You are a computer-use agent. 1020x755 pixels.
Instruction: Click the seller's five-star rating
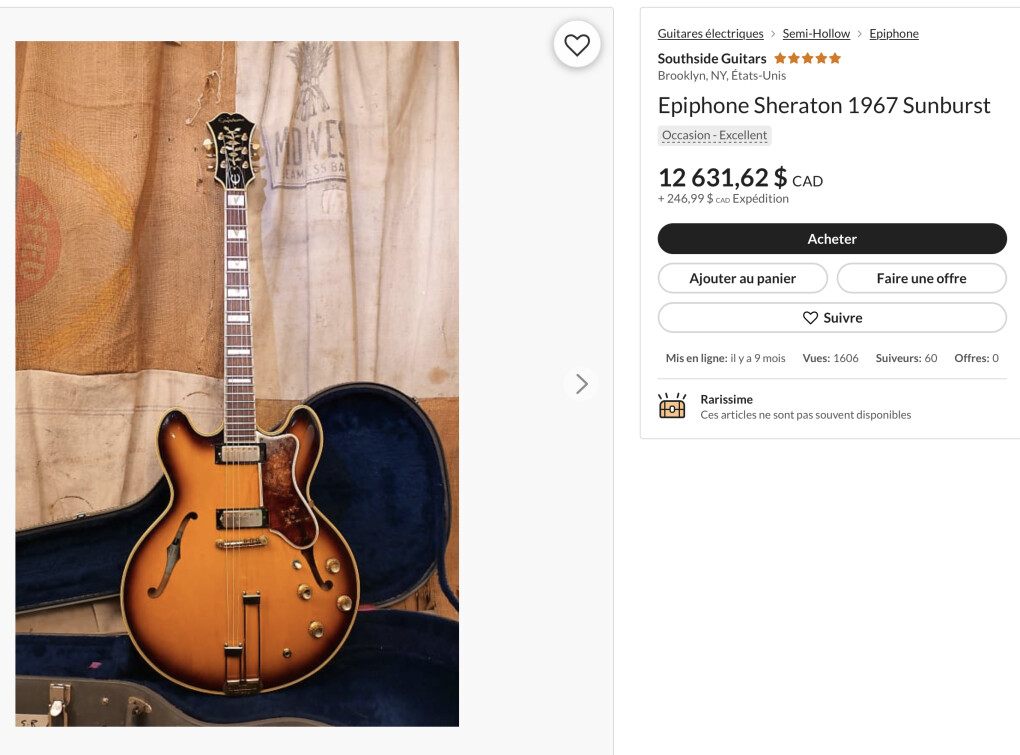[807, 59]
